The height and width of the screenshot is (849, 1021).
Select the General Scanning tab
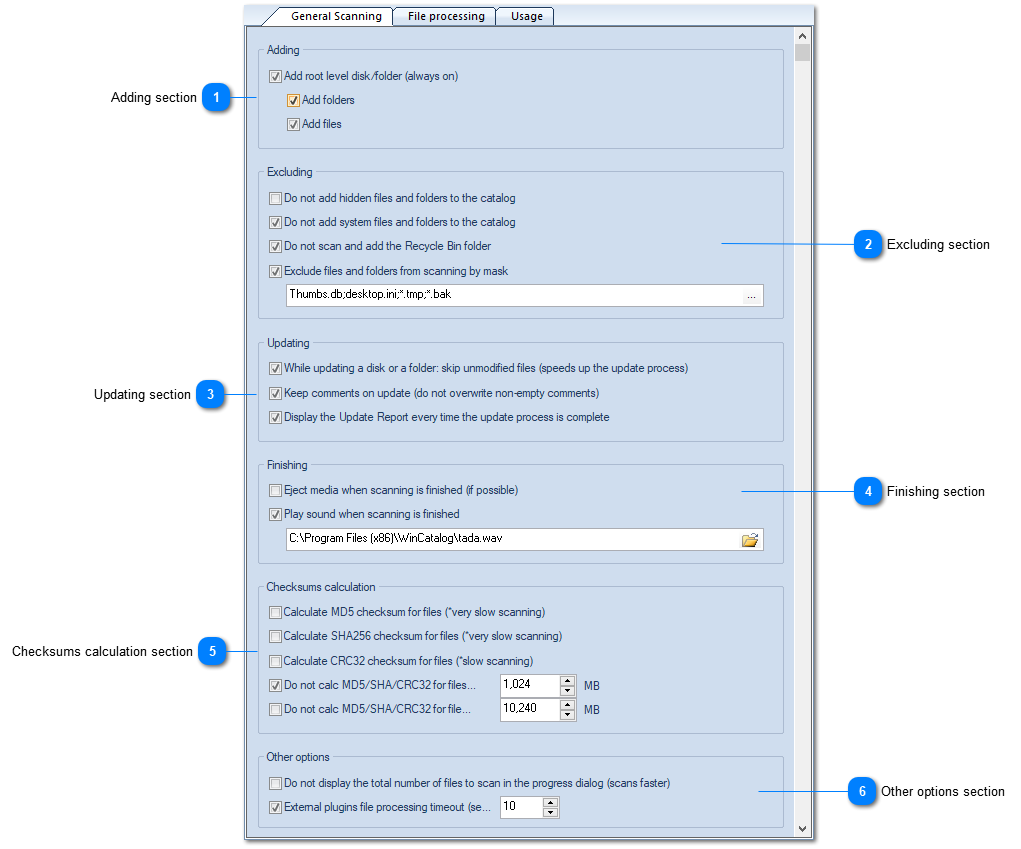coord(335,16)
